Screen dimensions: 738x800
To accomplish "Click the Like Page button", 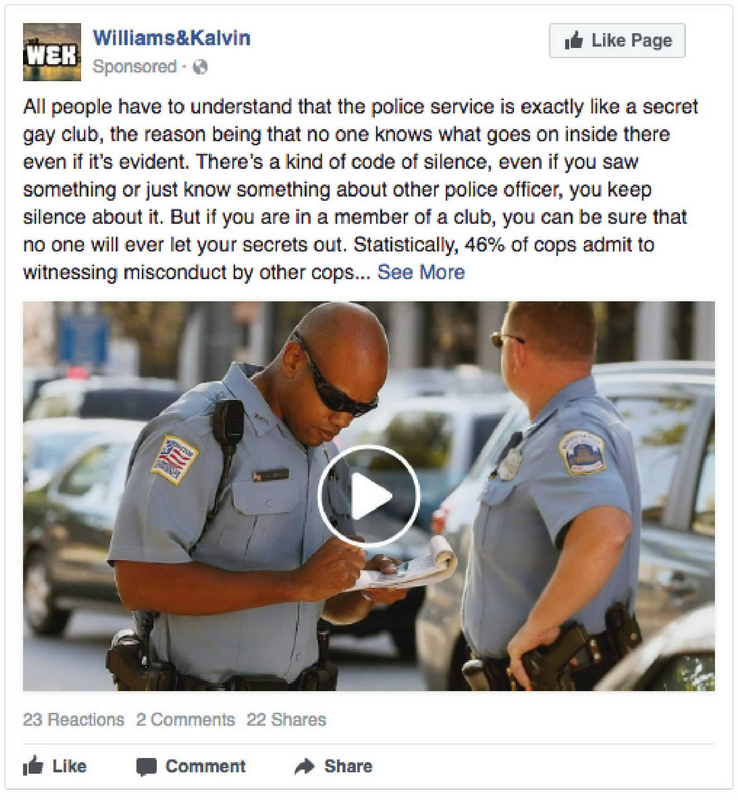I will coord(617,40).
